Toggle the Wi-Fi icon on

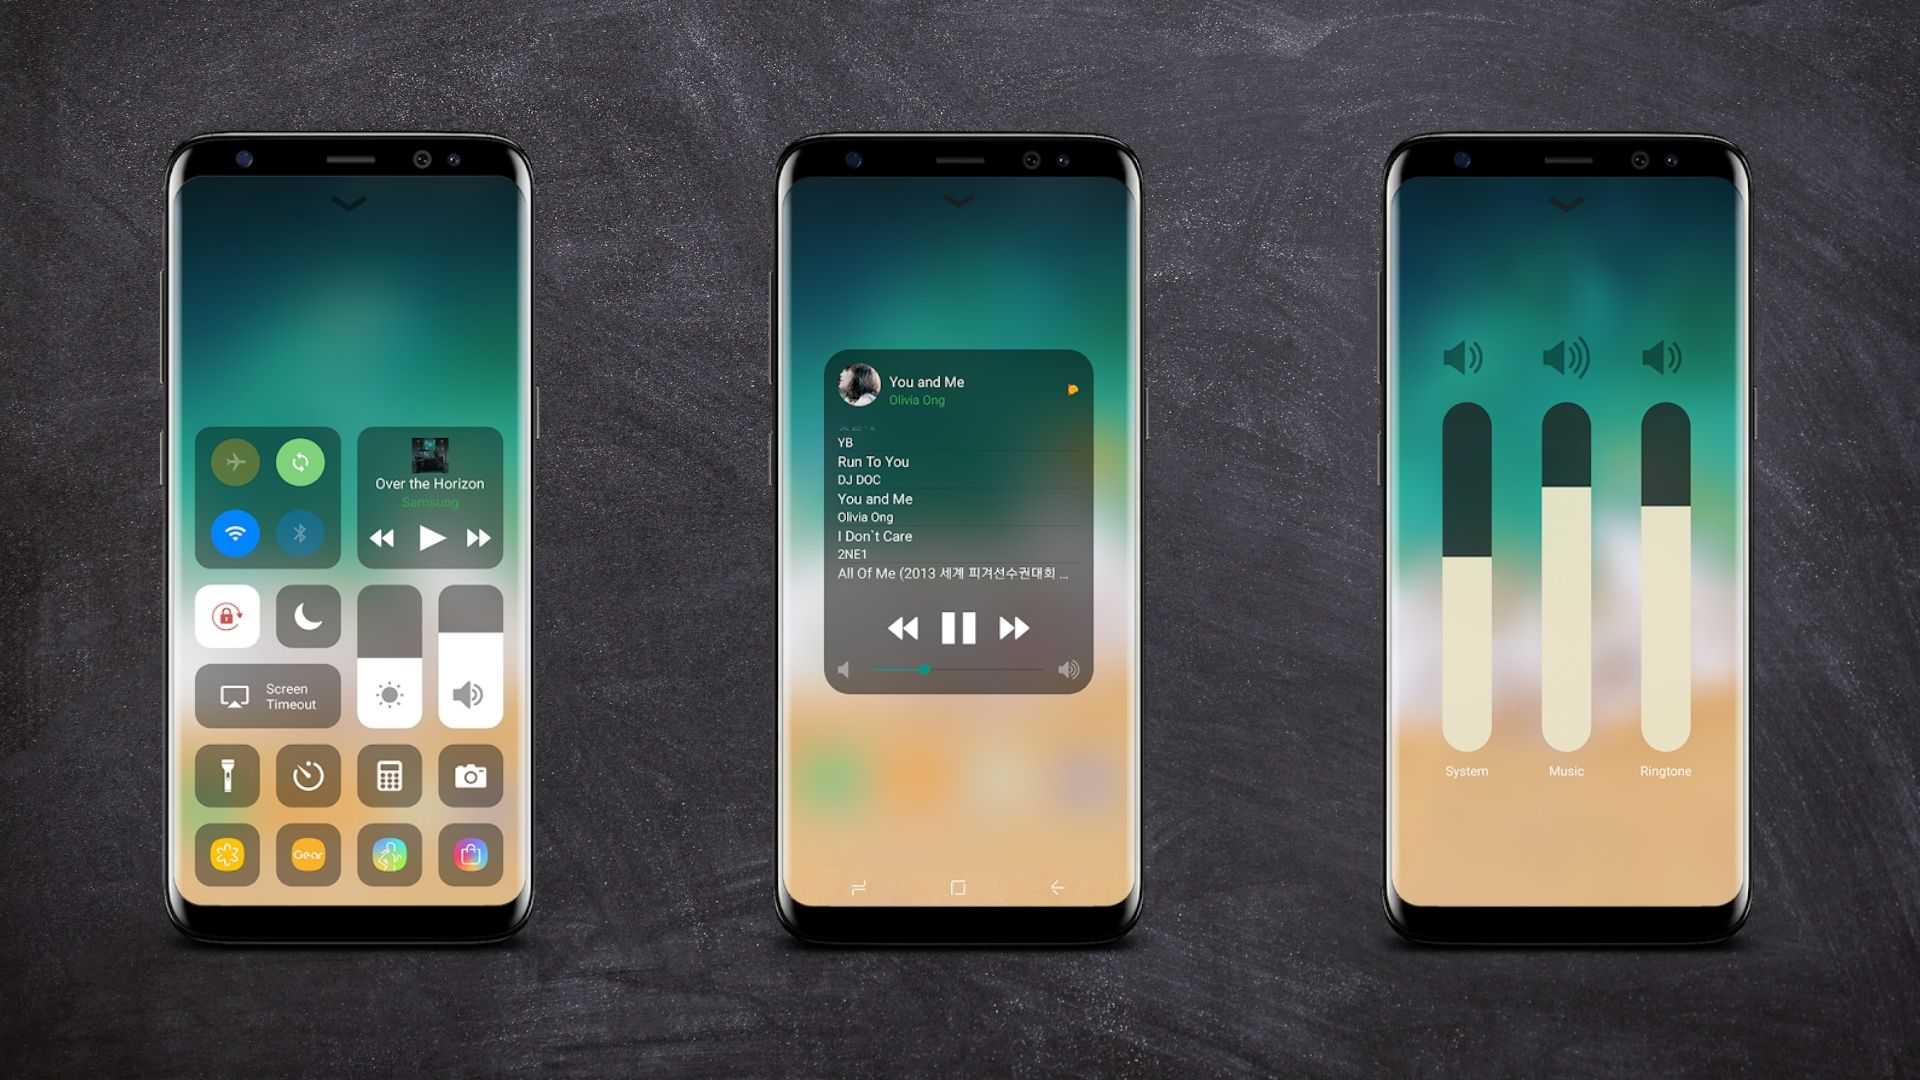(235, 531)
